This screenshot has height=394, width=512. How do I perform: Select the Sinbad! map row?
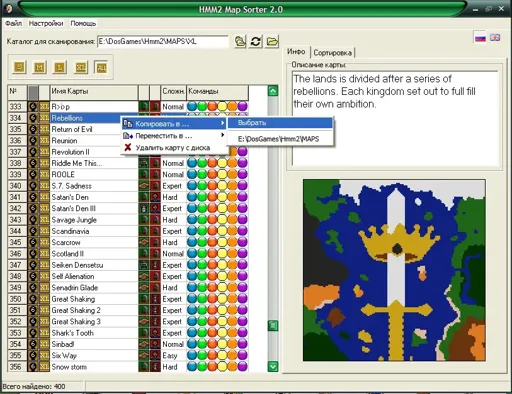[x=128, y=344]
